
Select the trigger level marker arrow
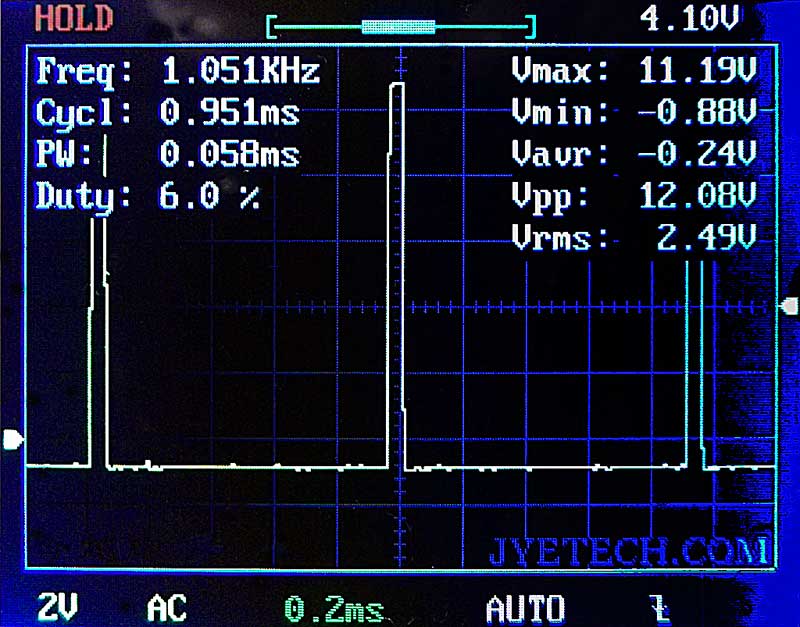tap(790, 306)
